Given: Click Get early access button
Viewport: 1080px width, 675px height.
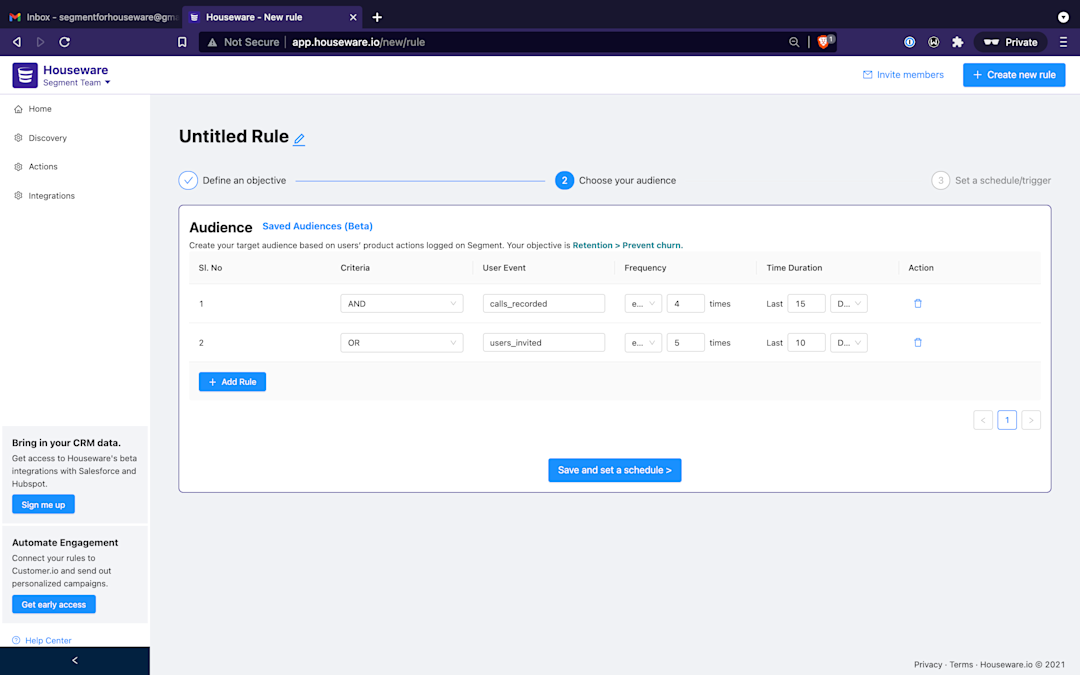Looking at the screenshot, I should coord(54,605).
